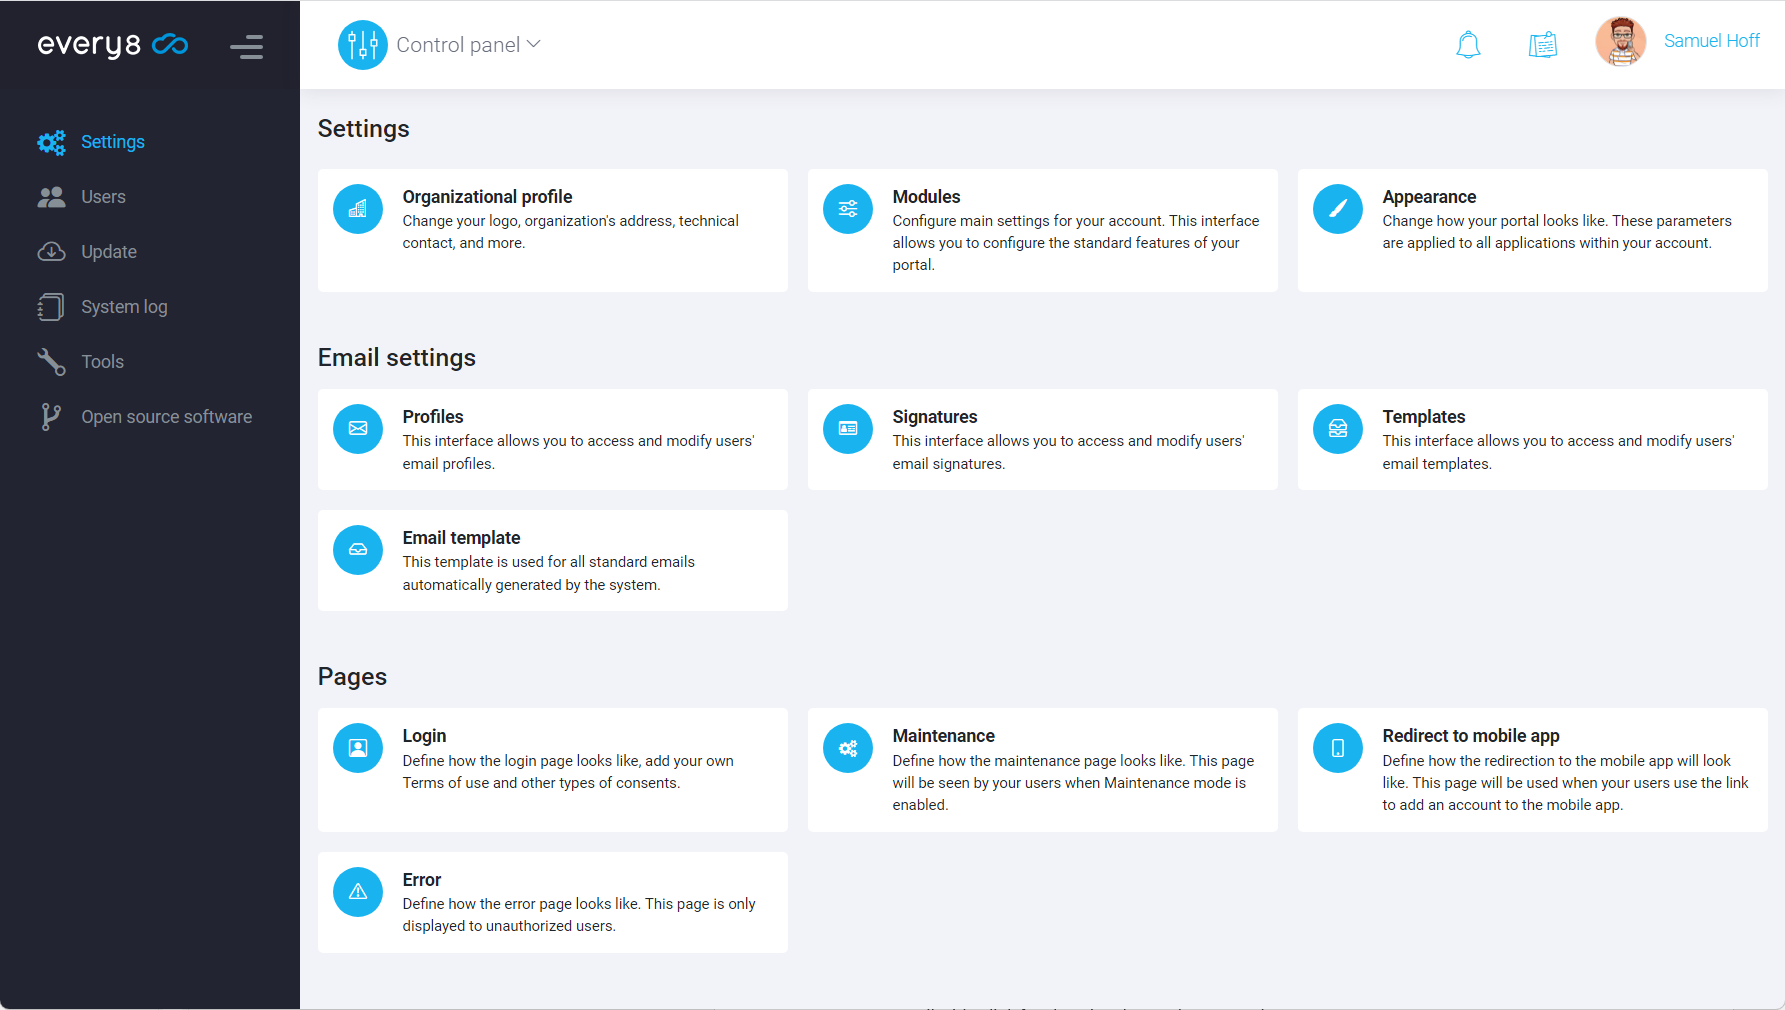This screenshot has width=1785, height=1010.
Task: Collapse the sidebar with hamburger toggle
Action: [246, 47]
